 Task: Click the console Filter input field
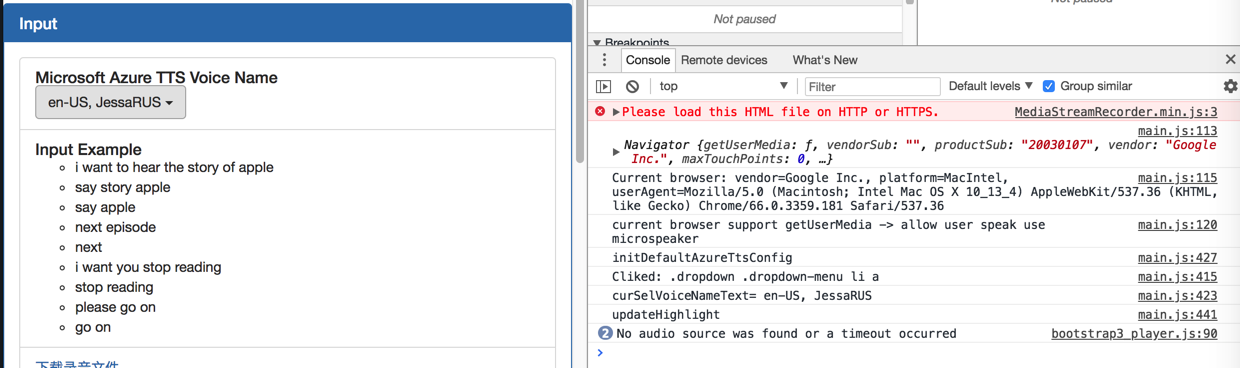pyautogui.click(x=872, y=86)
